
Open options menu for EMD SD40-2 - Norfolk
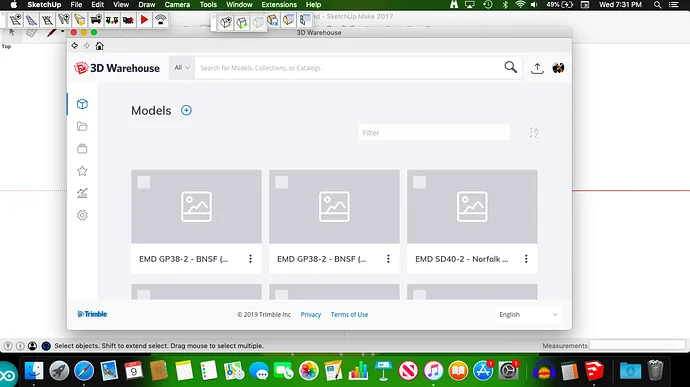[526, 259]
